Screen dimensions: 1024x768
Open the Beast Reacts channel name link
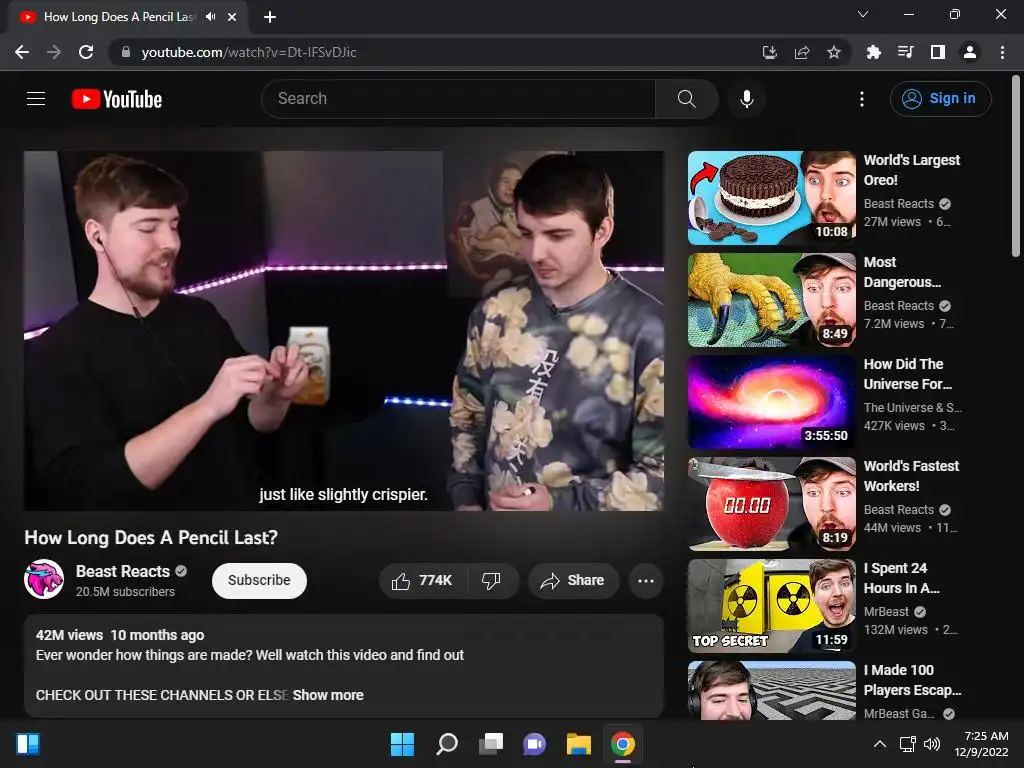click(123, 571)
